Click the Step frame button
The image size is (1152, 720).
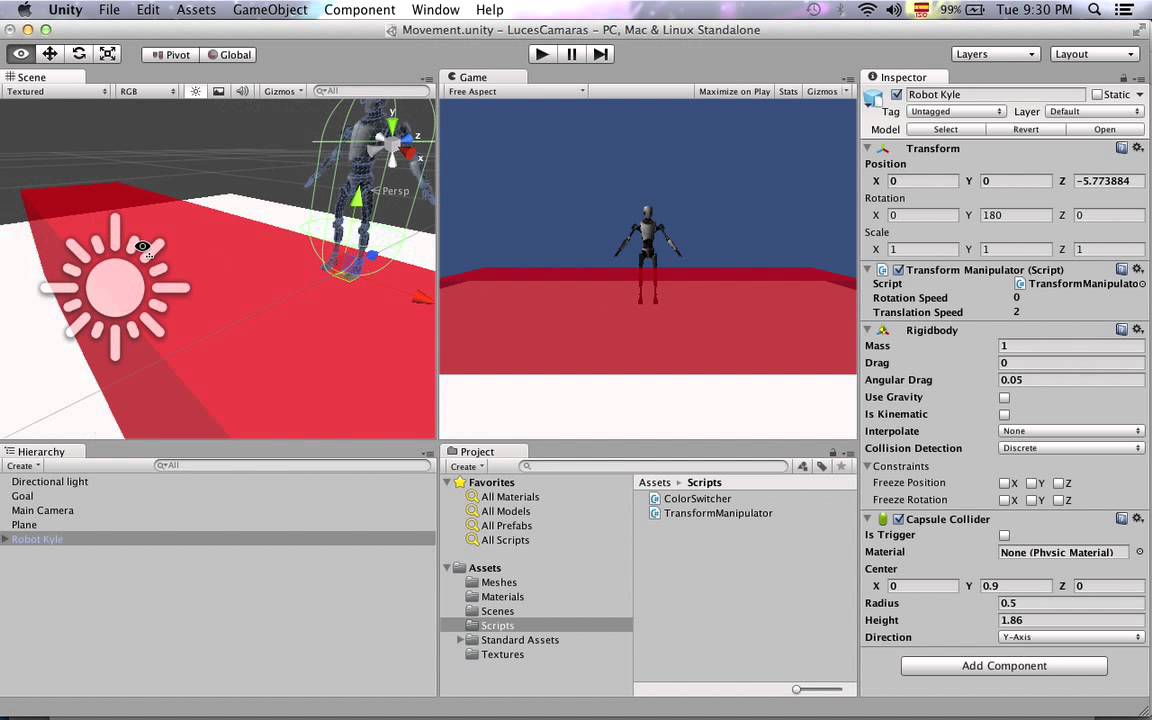[600, 54]
